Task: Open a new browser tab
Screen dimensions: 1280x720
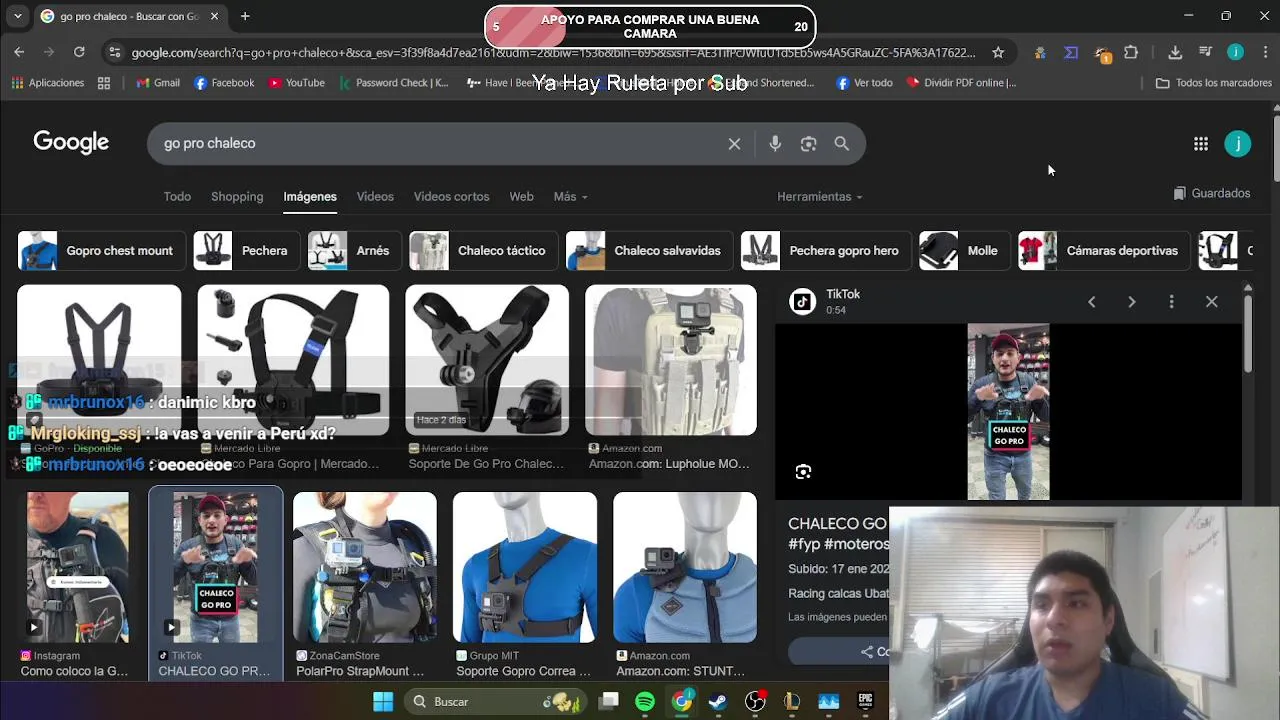Action: point(245,16)
